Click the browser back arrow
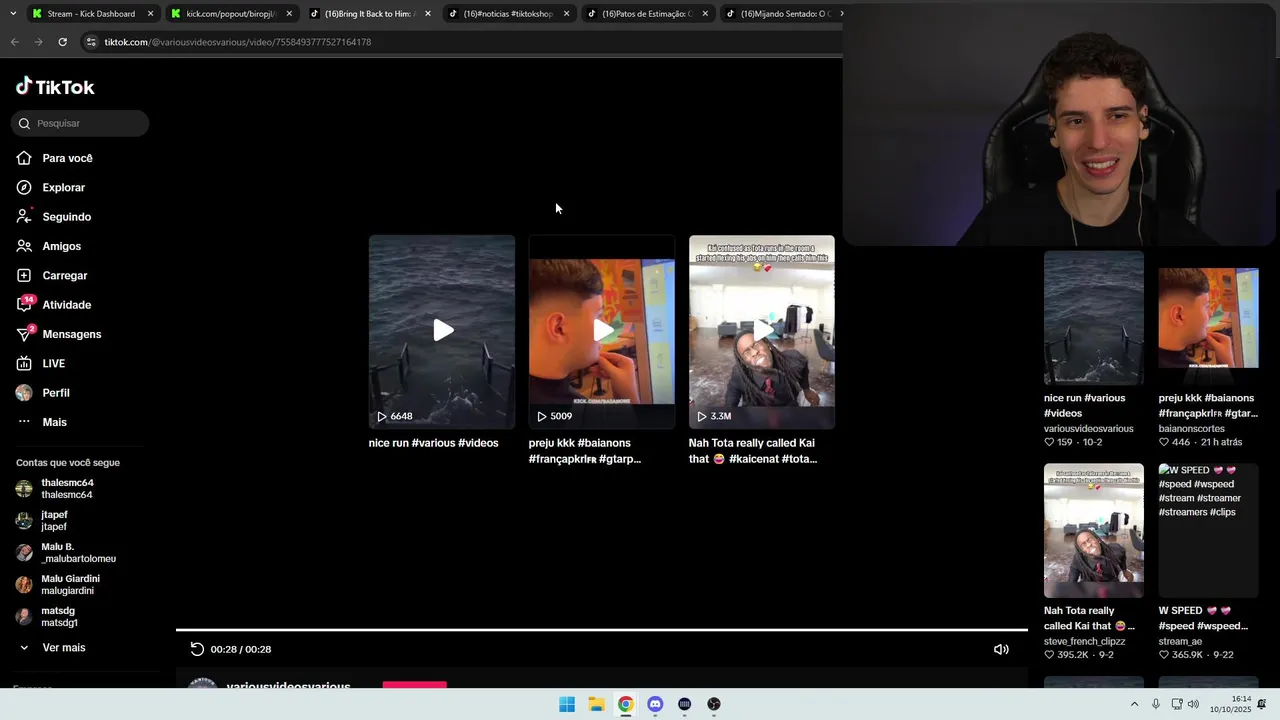This screenshot has width=1280, height=720. pos(14,42)
